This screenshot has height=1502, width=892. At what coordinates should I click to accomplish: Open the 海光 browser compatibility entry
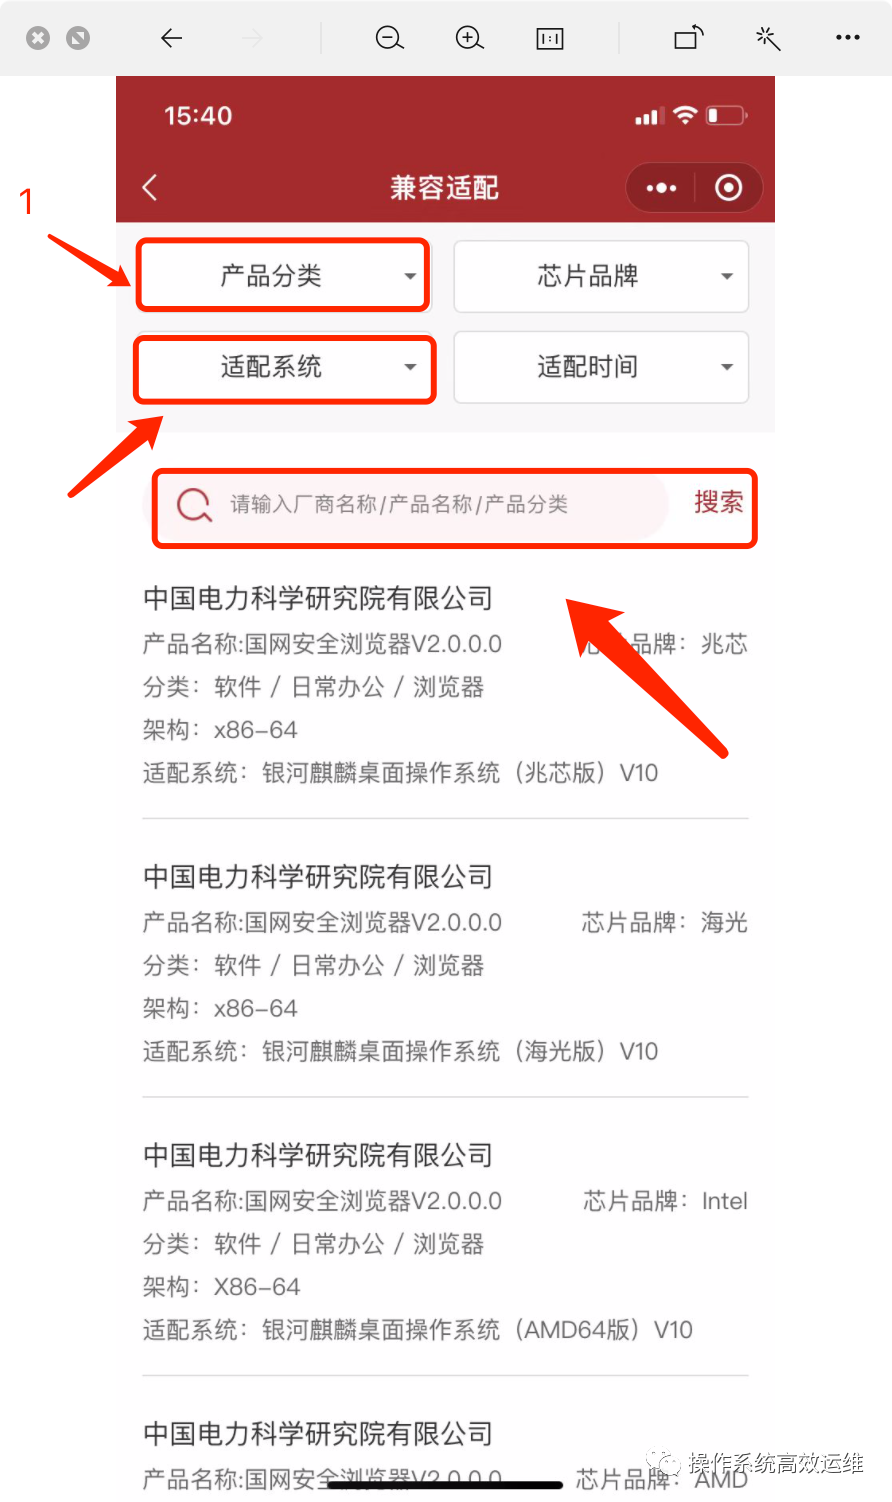(445, 964)
